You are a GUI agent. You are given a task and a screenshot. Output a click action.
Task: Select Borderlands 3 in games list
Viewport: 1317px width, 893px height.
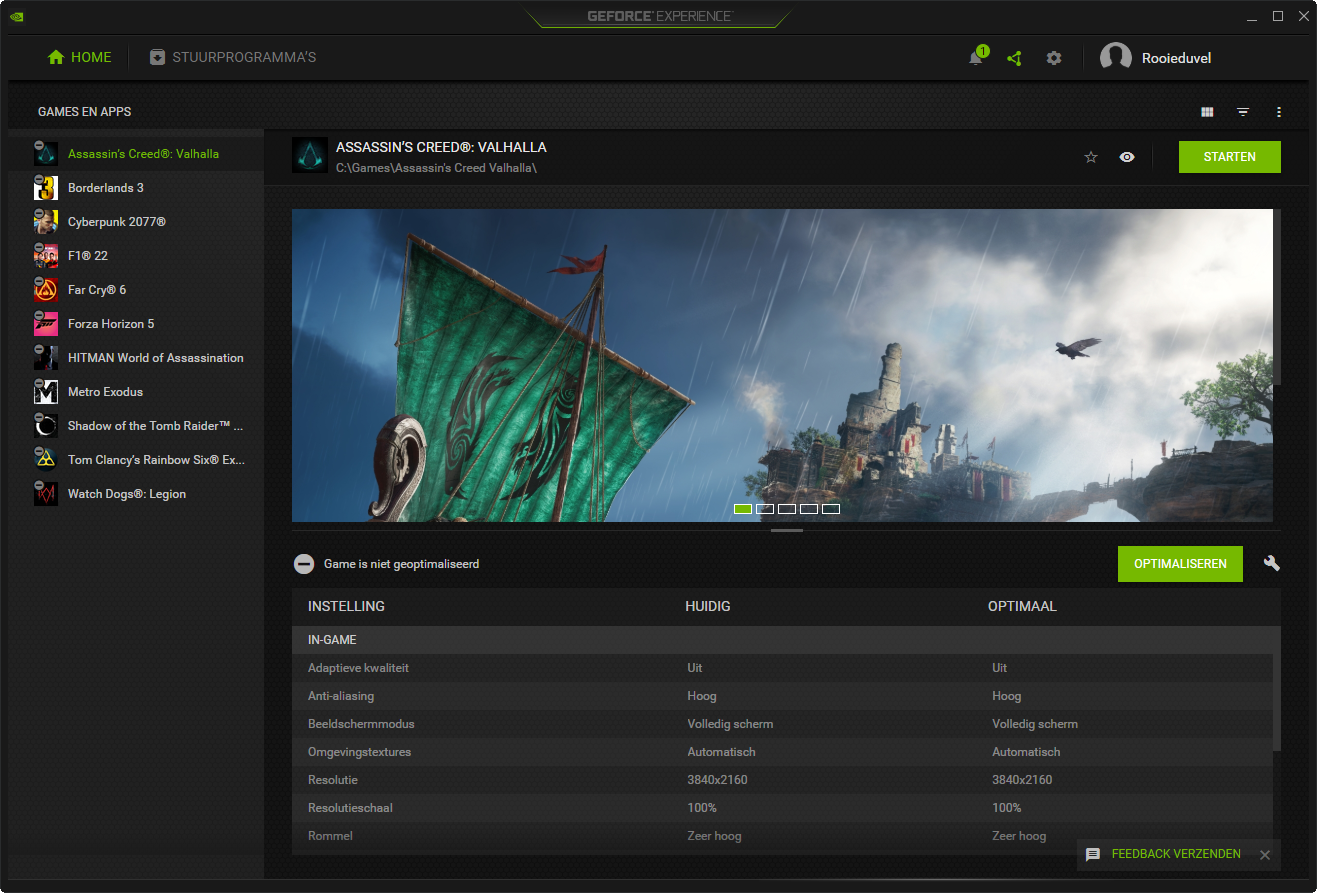tap(106, 188)
